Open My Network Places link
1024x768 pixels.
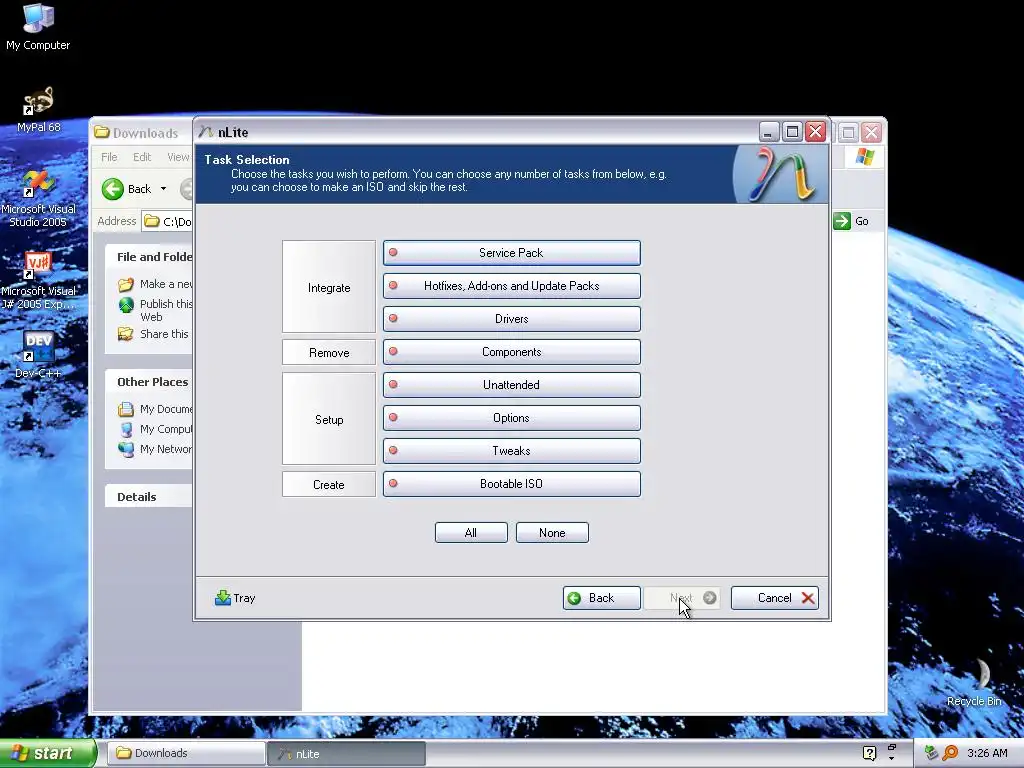point(155,449)
